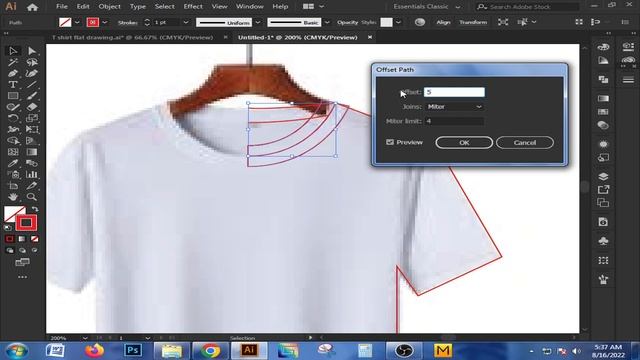Click the Search Adobe Stock field
The image size is (640, 360).
click(528, 7)
